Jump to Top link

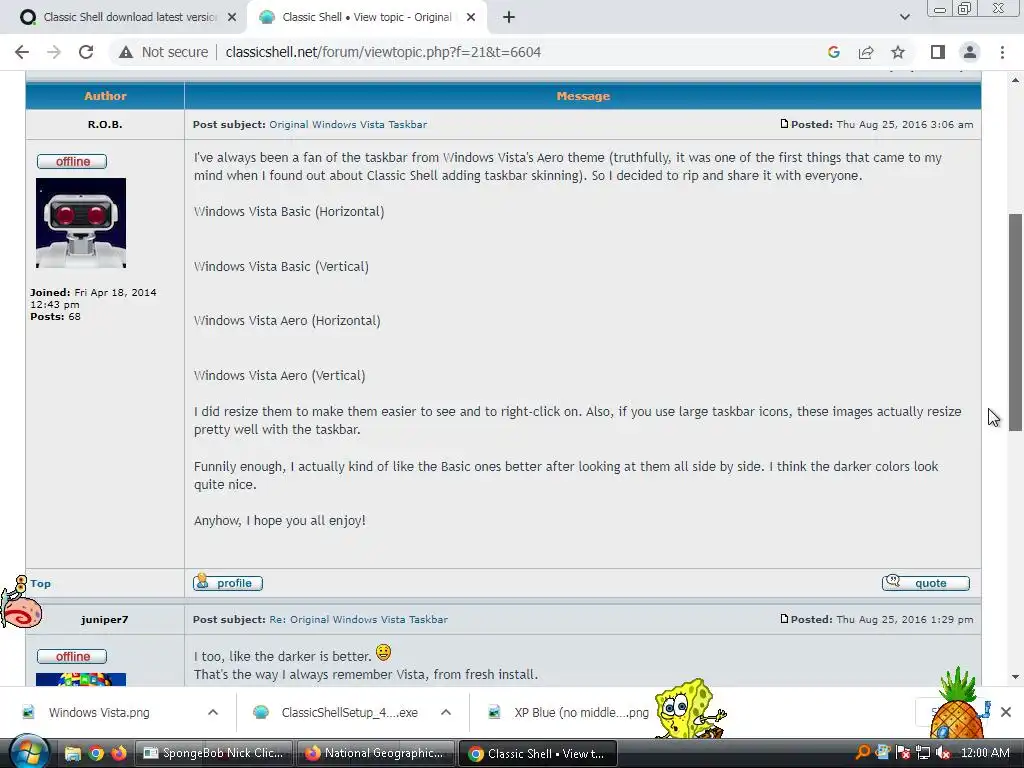coord(40,584)
